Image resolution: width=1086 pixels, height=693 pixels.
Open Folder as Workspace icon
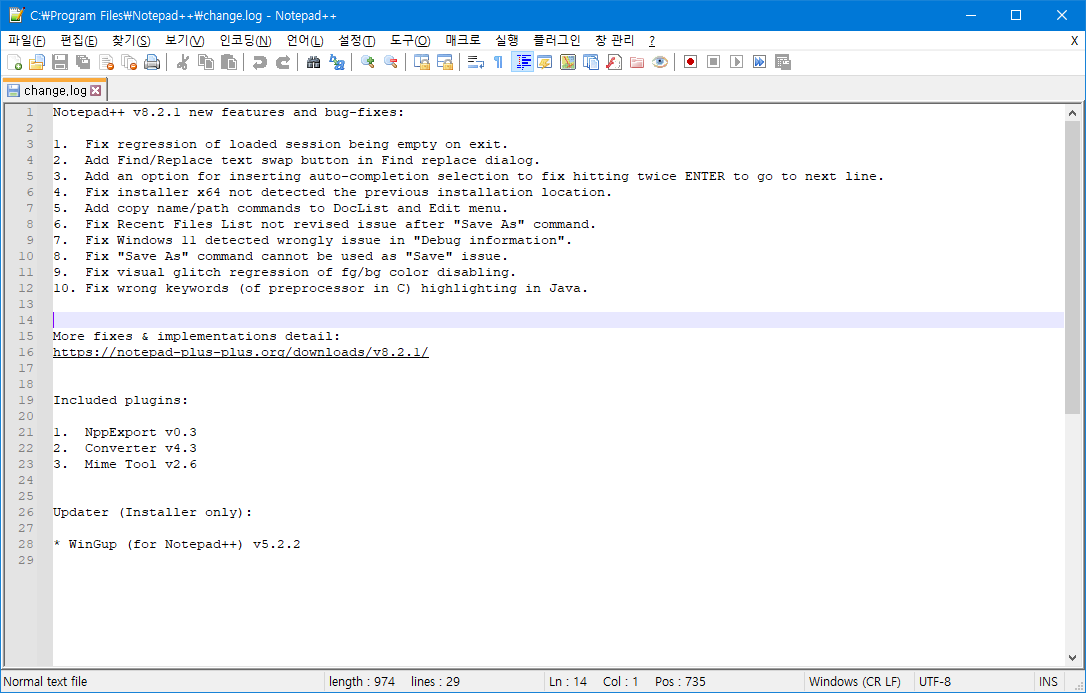[637, 62]
